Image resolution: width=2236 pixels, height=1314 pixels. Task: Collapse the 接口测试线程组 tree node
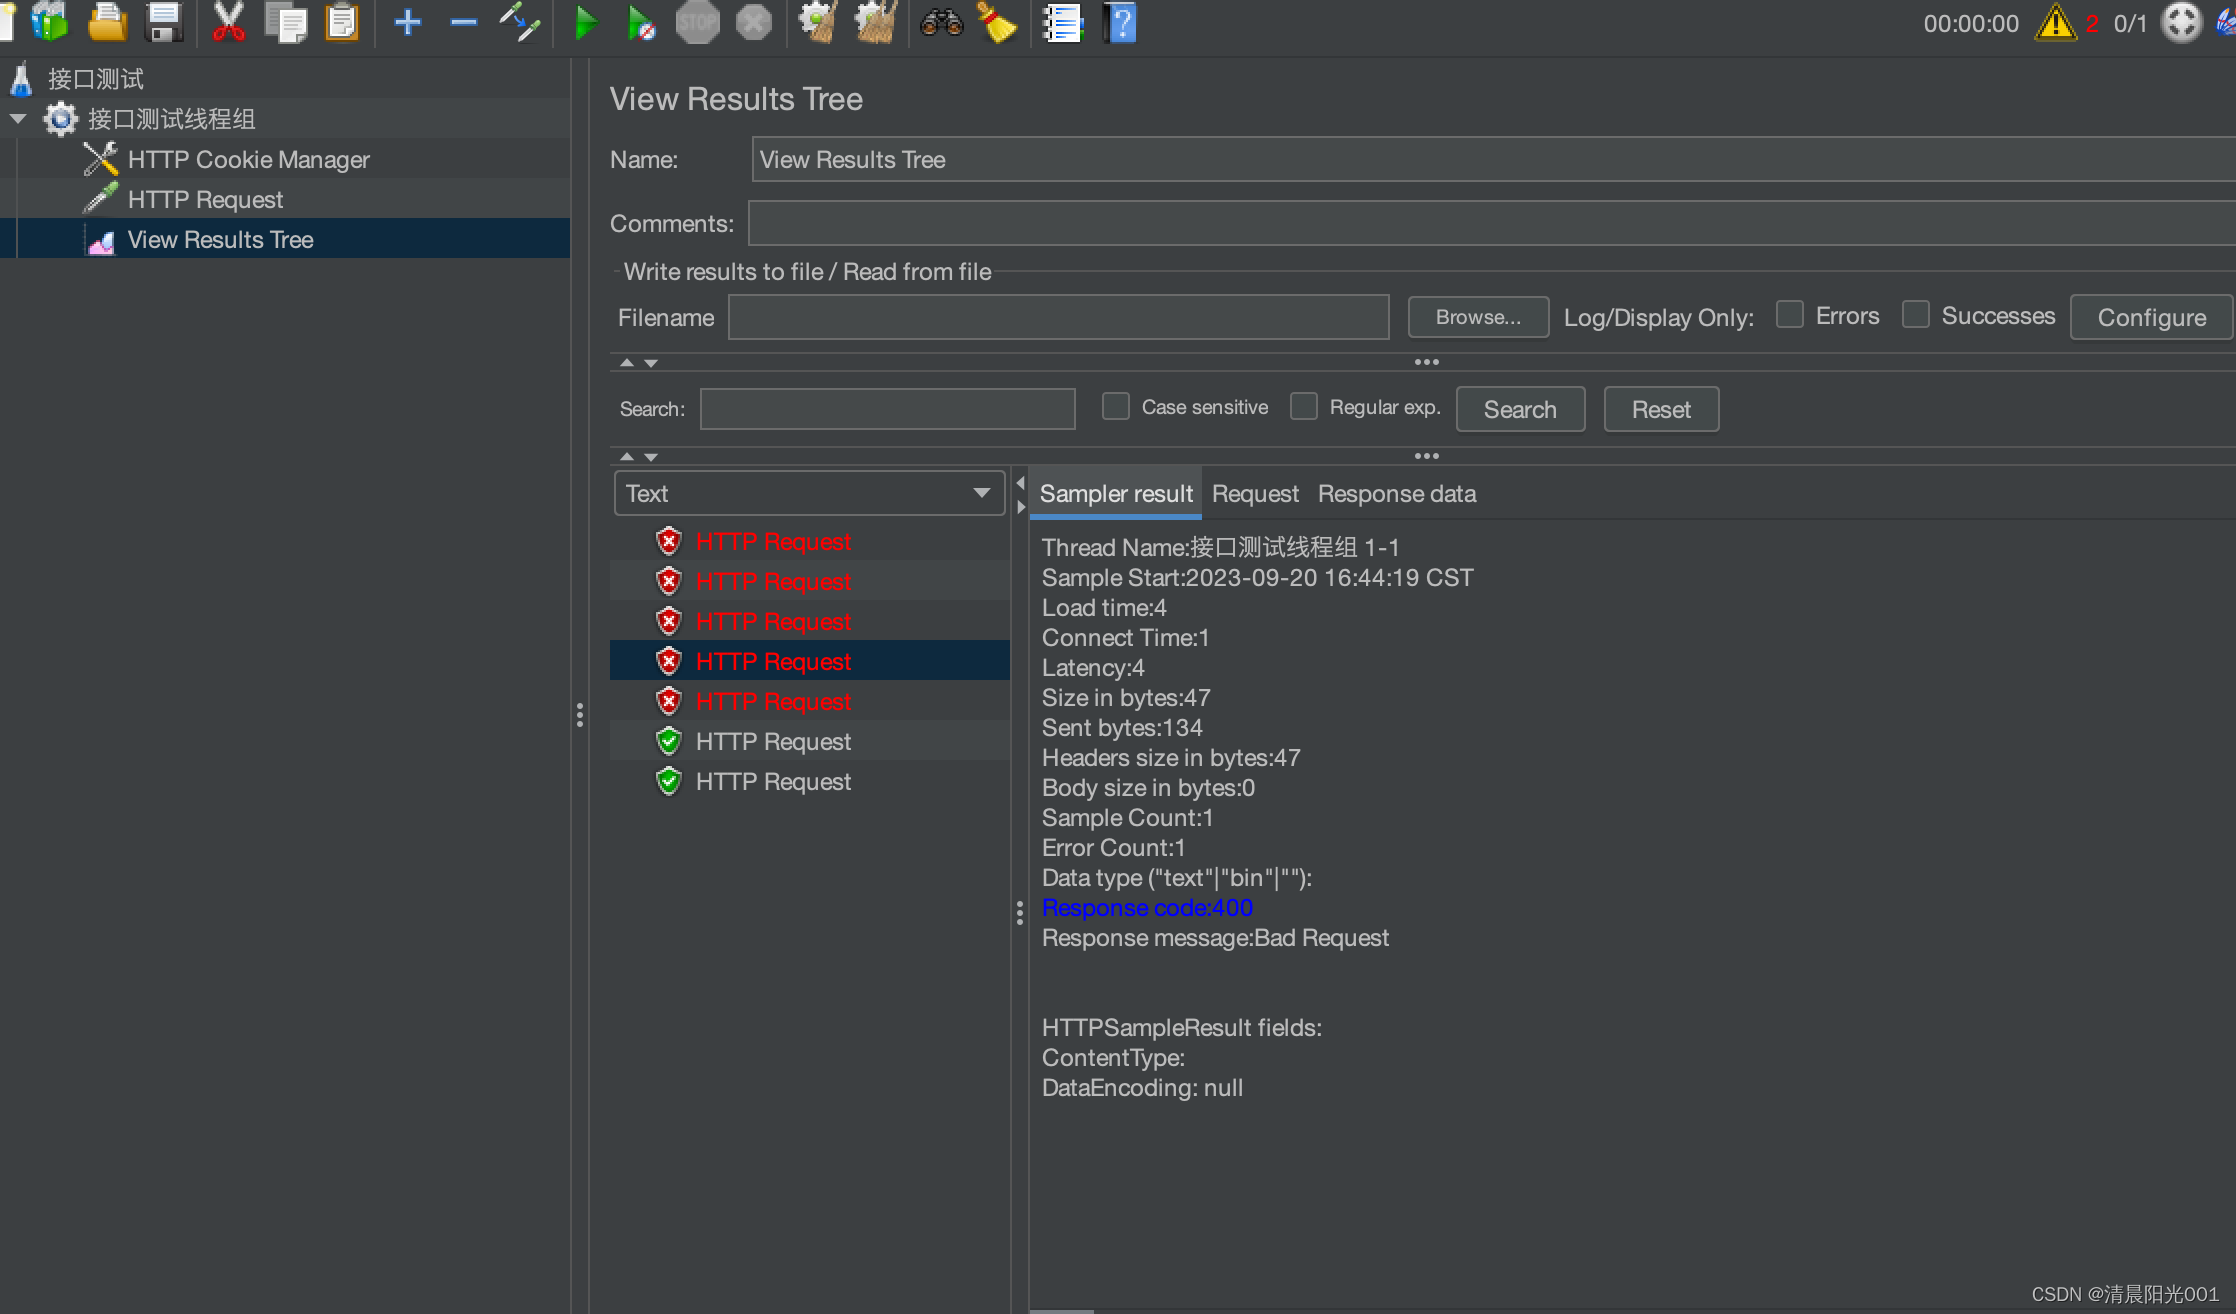pyautogui.click(x=17, y=119)
